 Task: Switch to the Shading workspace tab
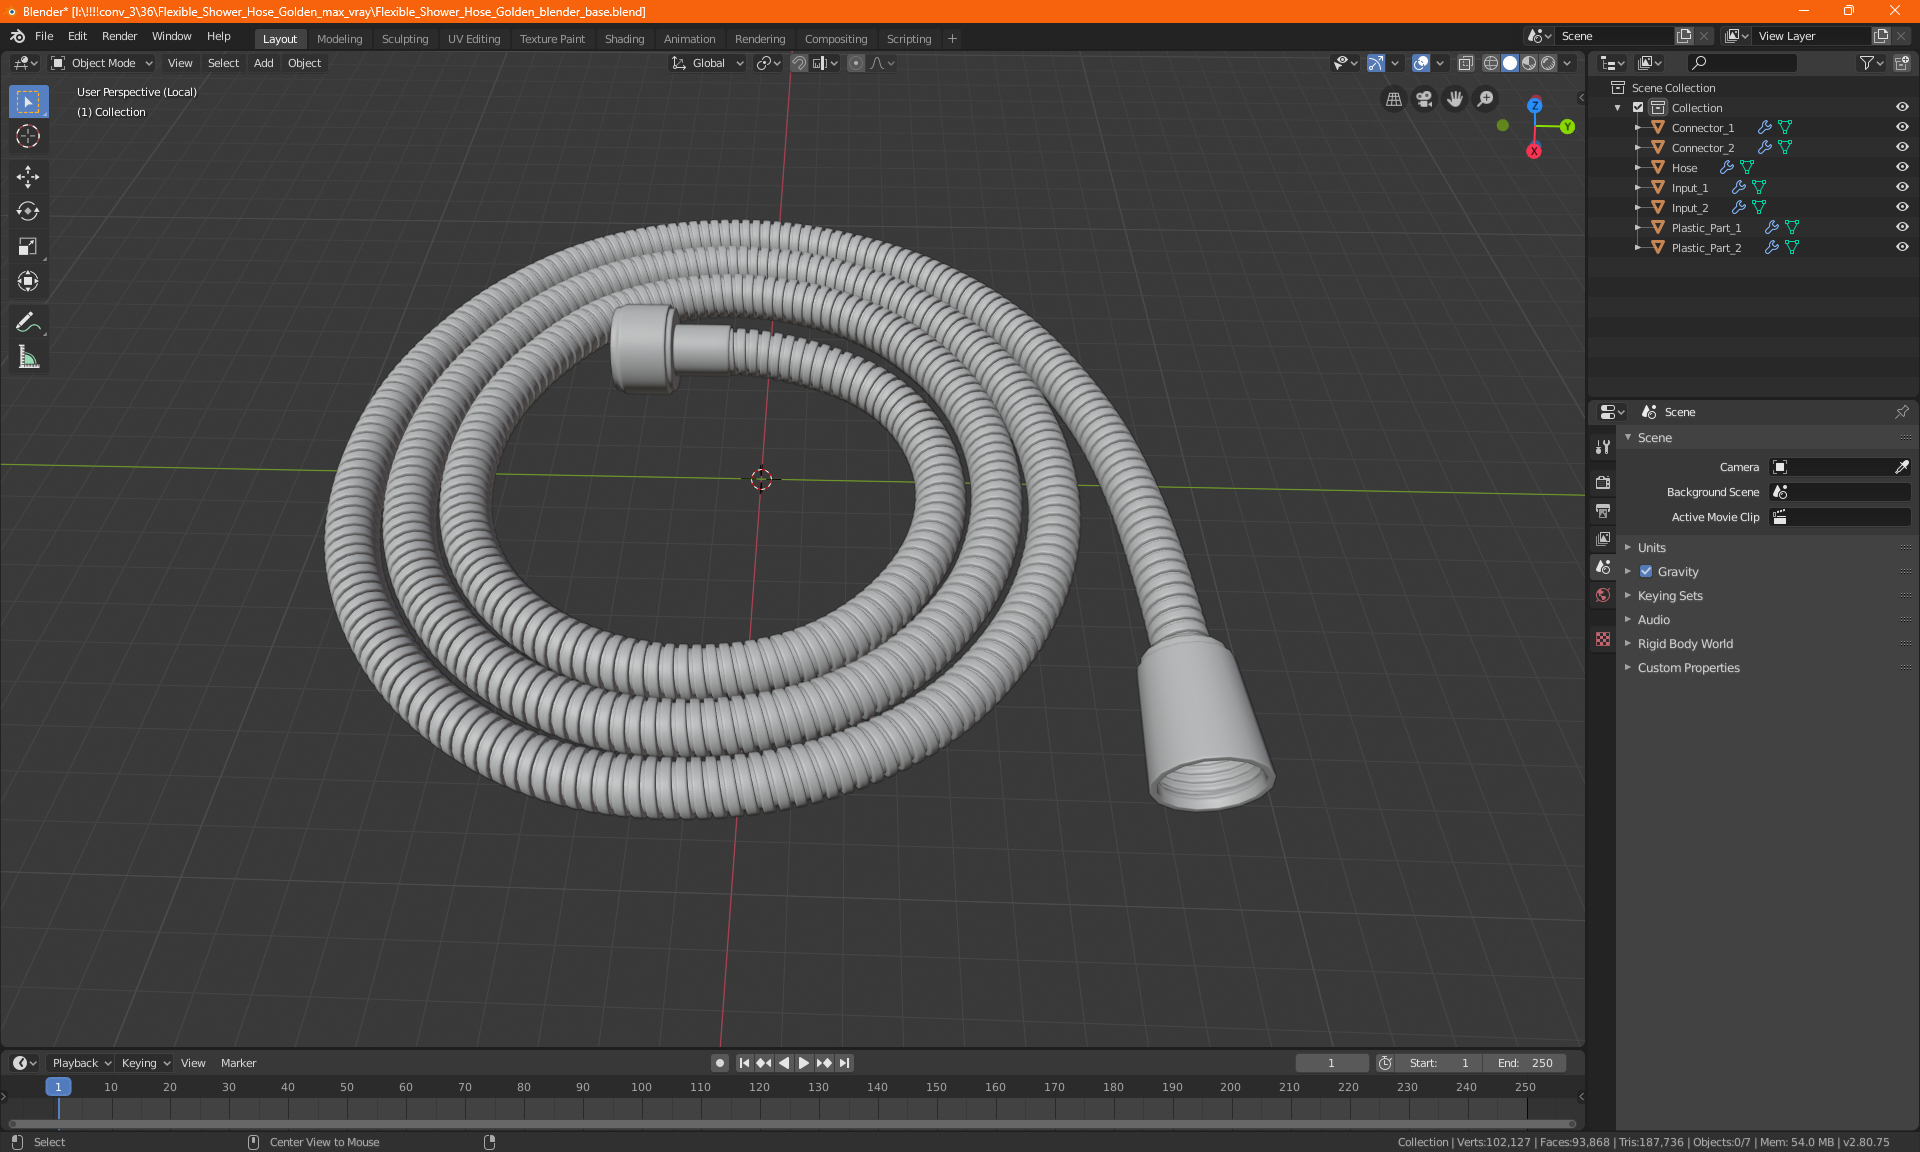coord(624,39)
